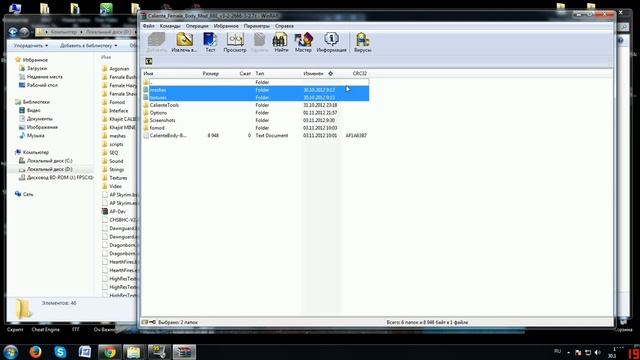640x360 pixels.
Task: Open the Просмотр view tool
Action: [235, 42]
